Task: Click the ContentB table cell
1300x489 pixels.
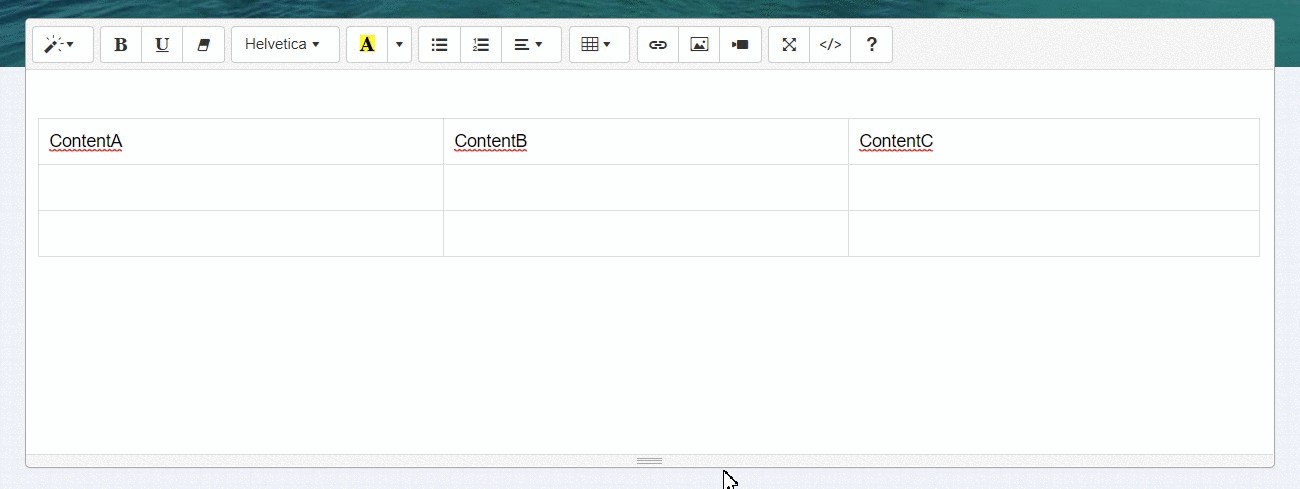Action: click(x=646, y=142)
